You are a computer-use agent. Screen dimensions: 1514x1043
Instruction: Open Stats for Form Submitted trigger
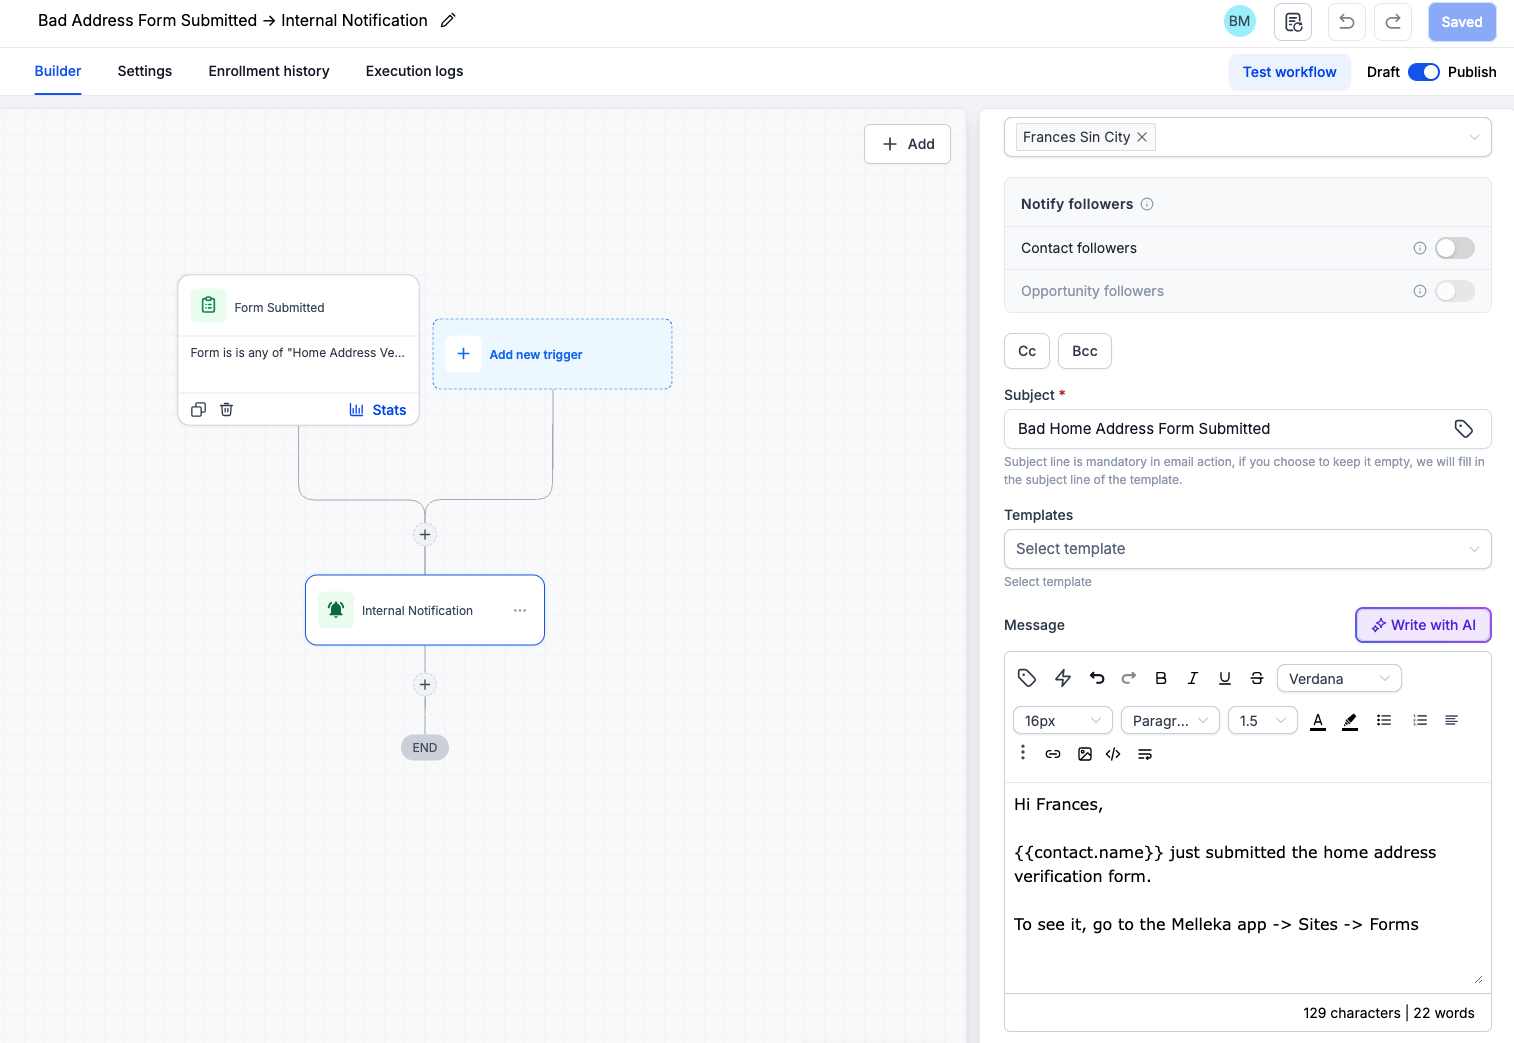pos(378,410)
